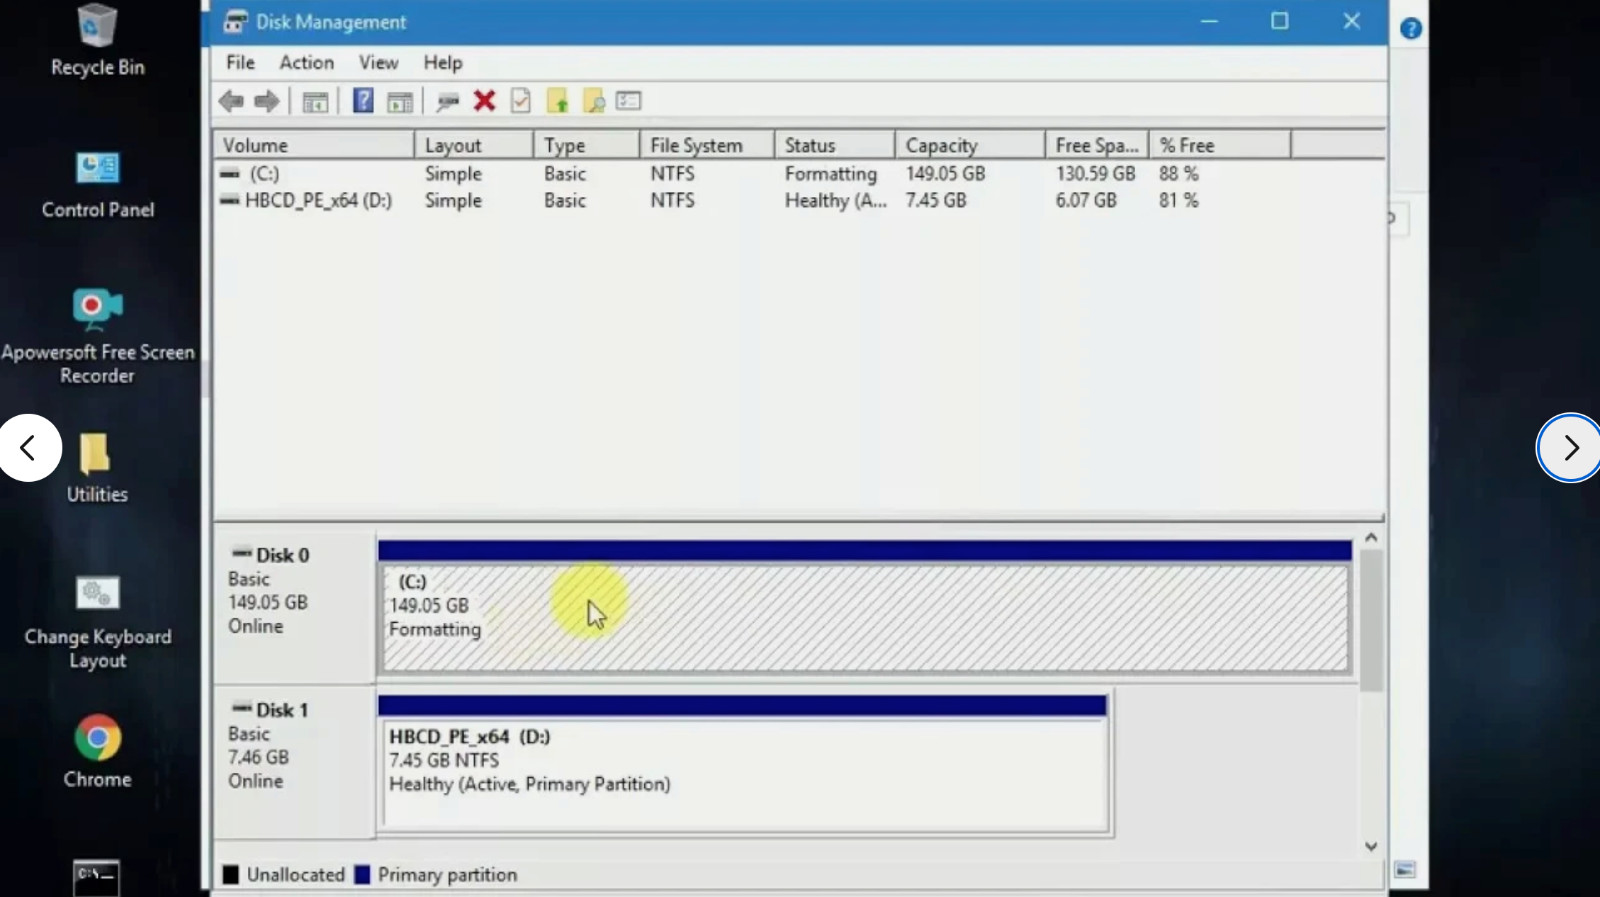
Task: Launch Apowersoft Free Screen Recorder icon
Action: click(x=97, y=336)
